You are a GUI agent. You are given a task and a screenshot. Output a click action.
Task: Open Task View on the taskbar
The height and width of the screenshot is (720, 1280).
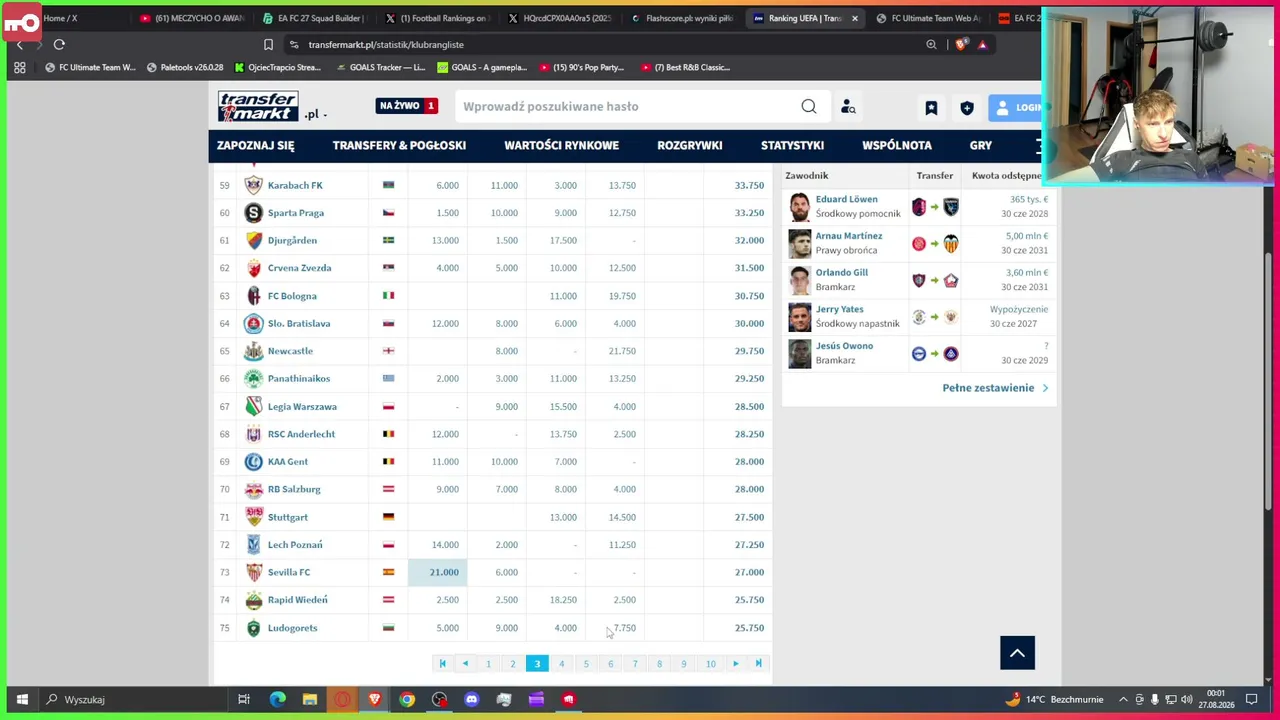[x=244, y=699]
